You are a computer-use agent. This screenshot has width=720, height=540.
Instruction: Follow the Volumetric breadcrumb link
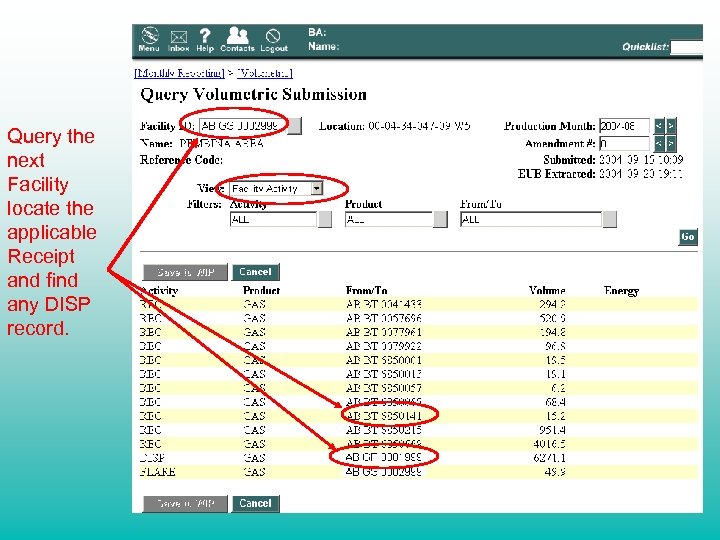(x=264, y=73)
